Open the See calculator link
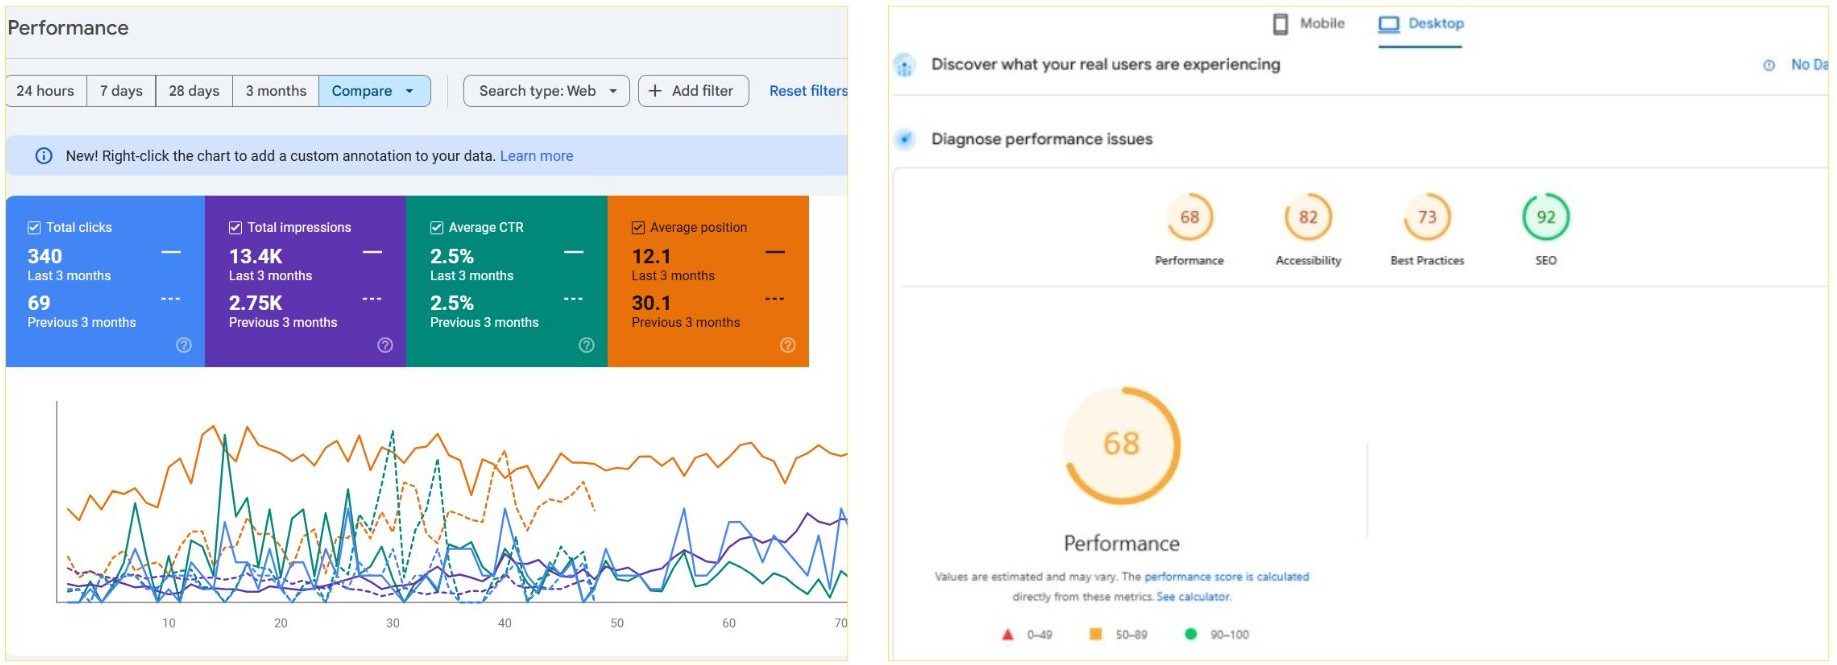The width and height of the screenshot is (1837, 665). (1193, 597)
